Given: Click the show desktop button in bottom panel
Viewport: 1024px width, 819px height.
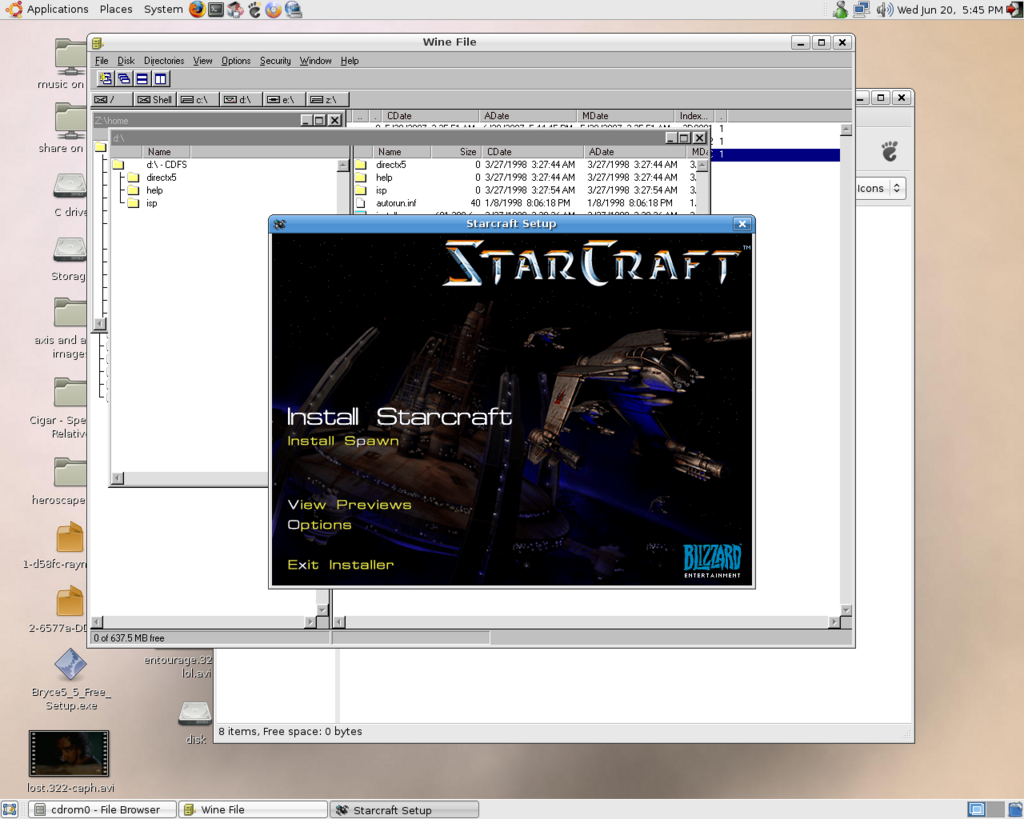Looking at the screenshot, I should 9,810.
